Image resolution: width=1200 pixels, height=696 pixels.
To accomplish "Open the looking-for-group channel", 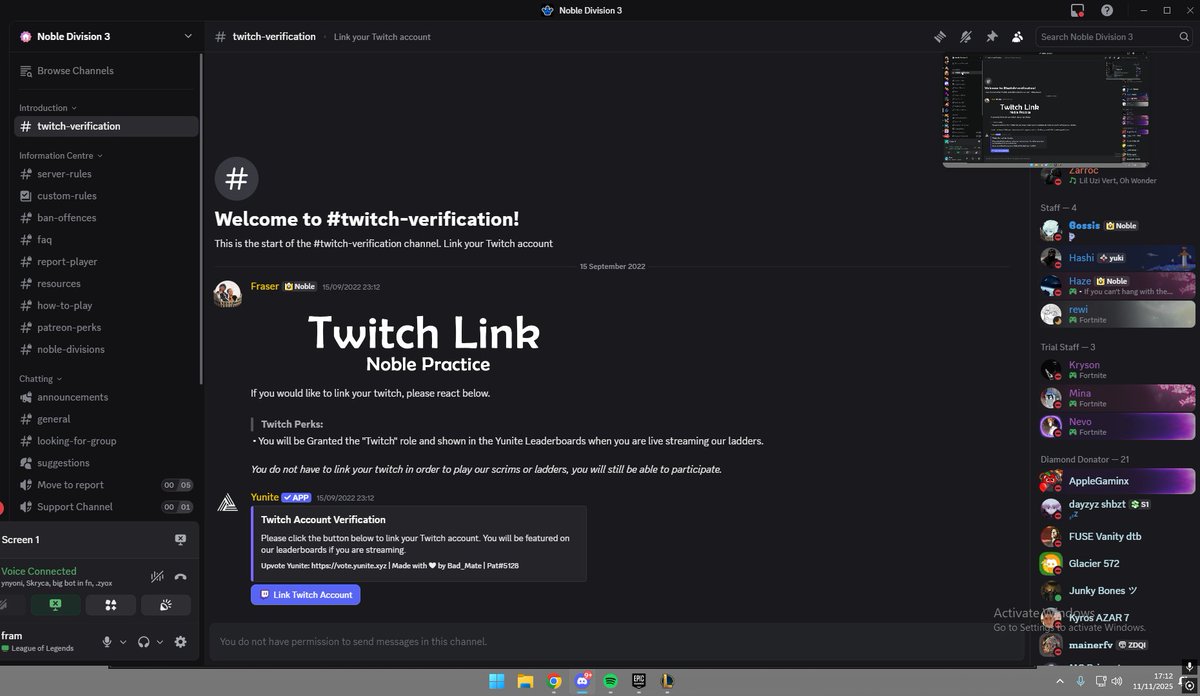I will 106,441.
